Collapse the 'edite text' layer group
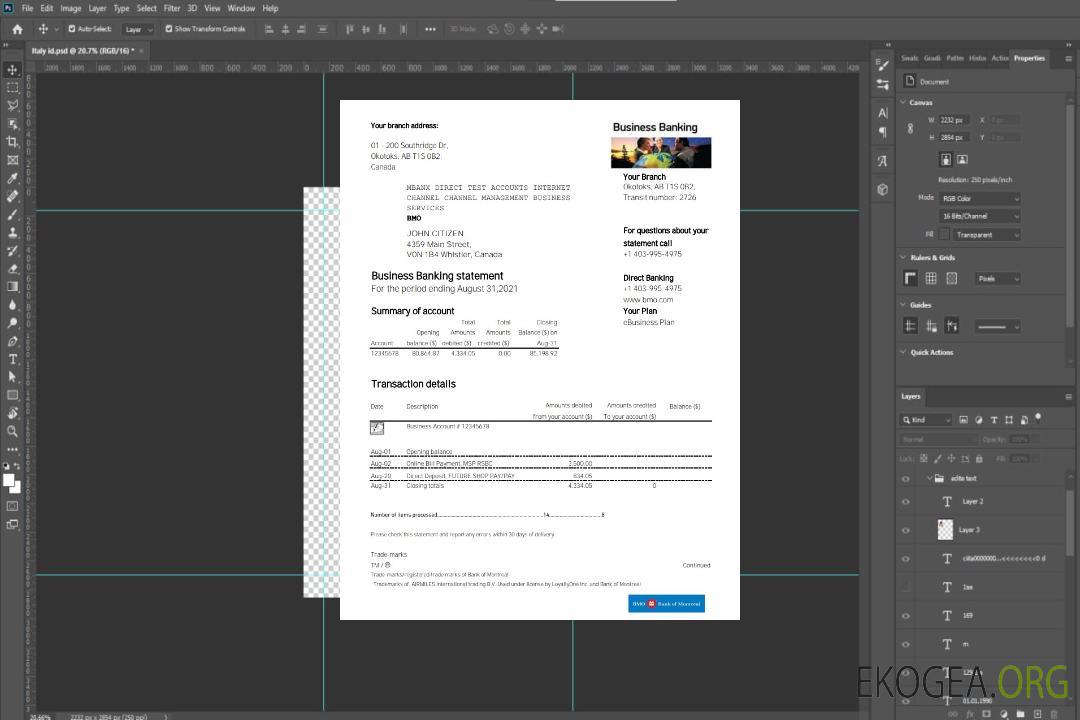The image size is (1080, 720). 928,479
